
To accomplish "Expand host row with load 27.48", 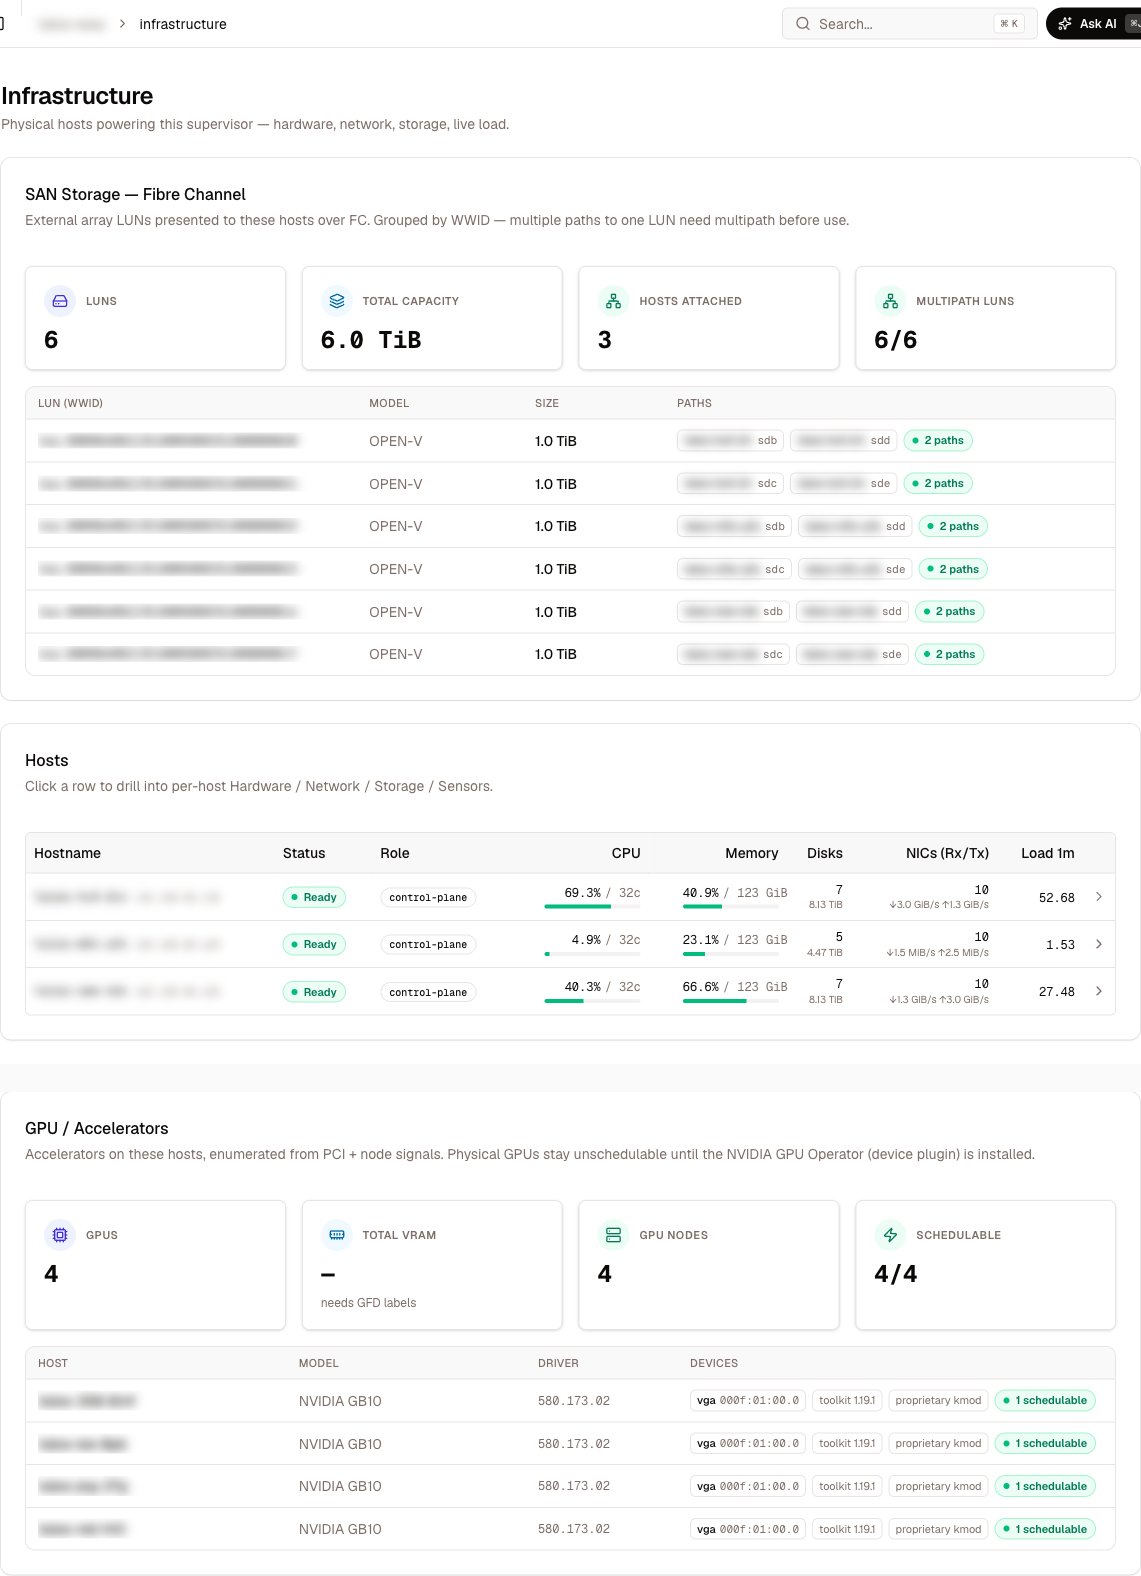I will [1099, 991].
